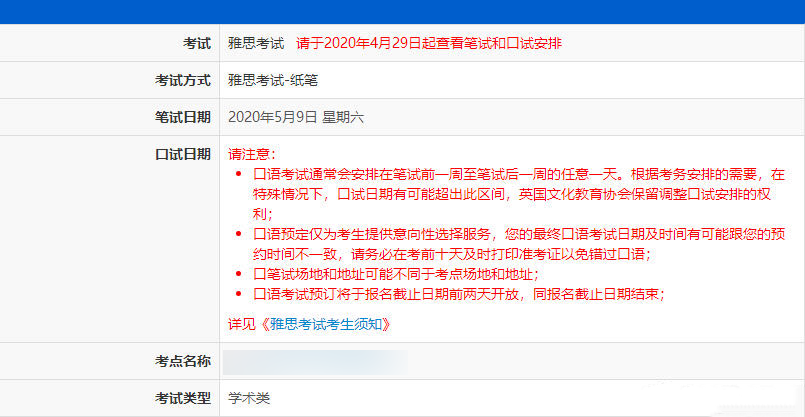Viewport: 805px width, 417px height.
Task: Click the 考点名称 row label
Action: (x=183, y=361)
